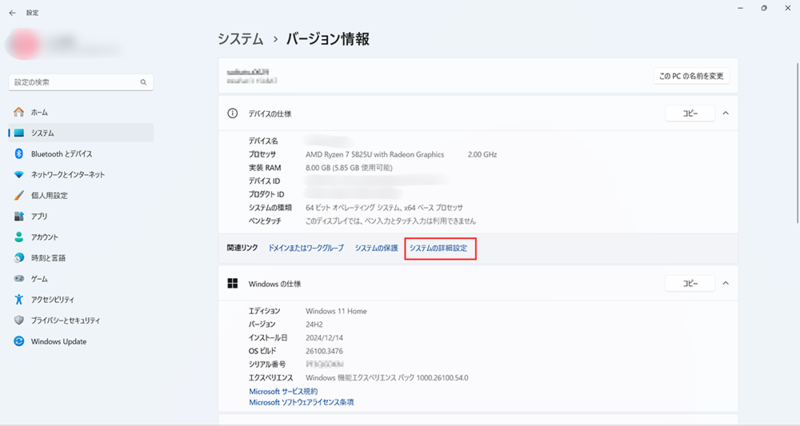Select install date 2024/12/14

[x=324, y=338]
